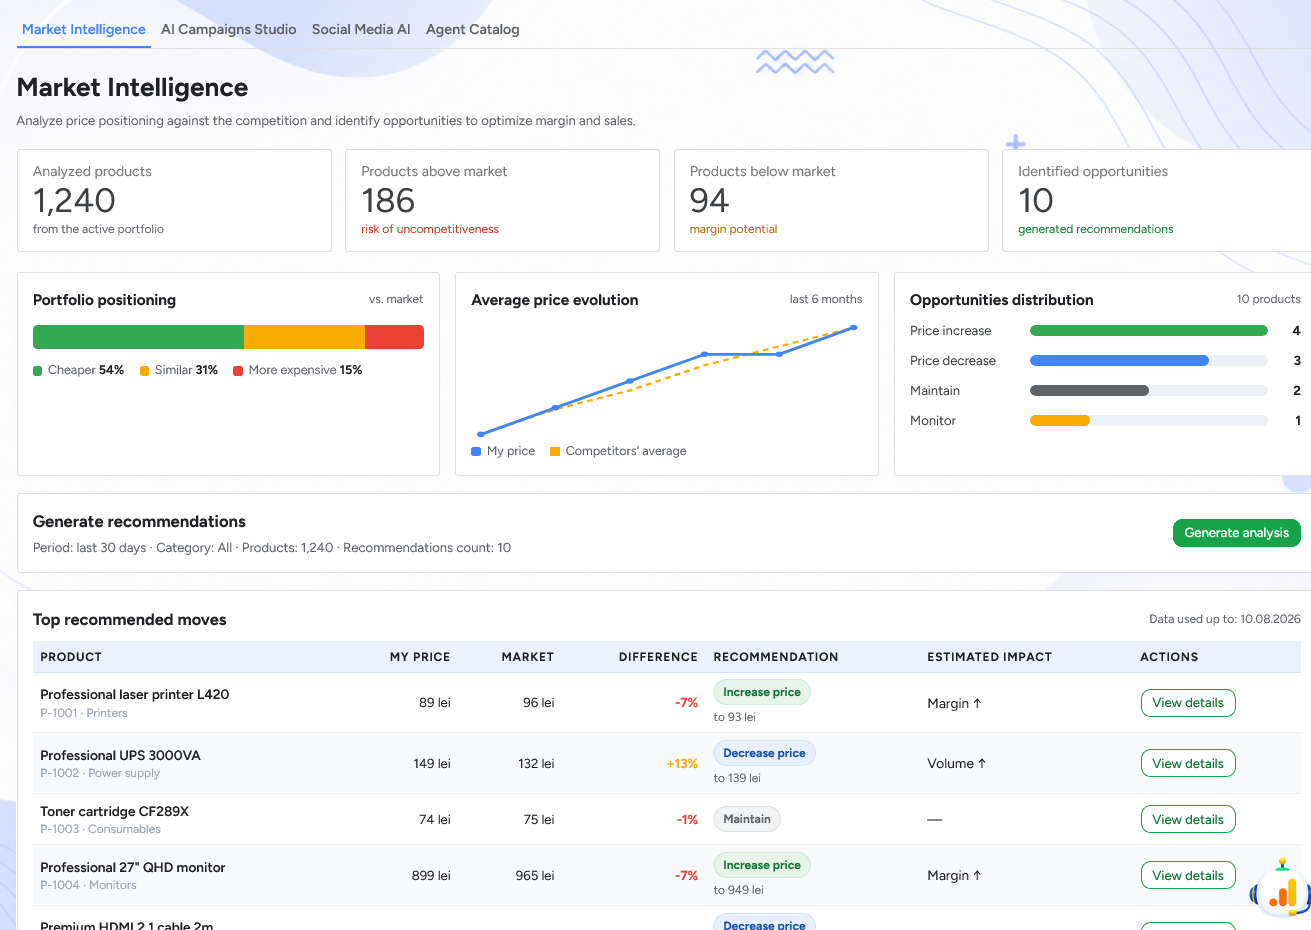Click the Maintain badge for Toner cartridge
Viewport: 1311px width, 930px height.
747,819
